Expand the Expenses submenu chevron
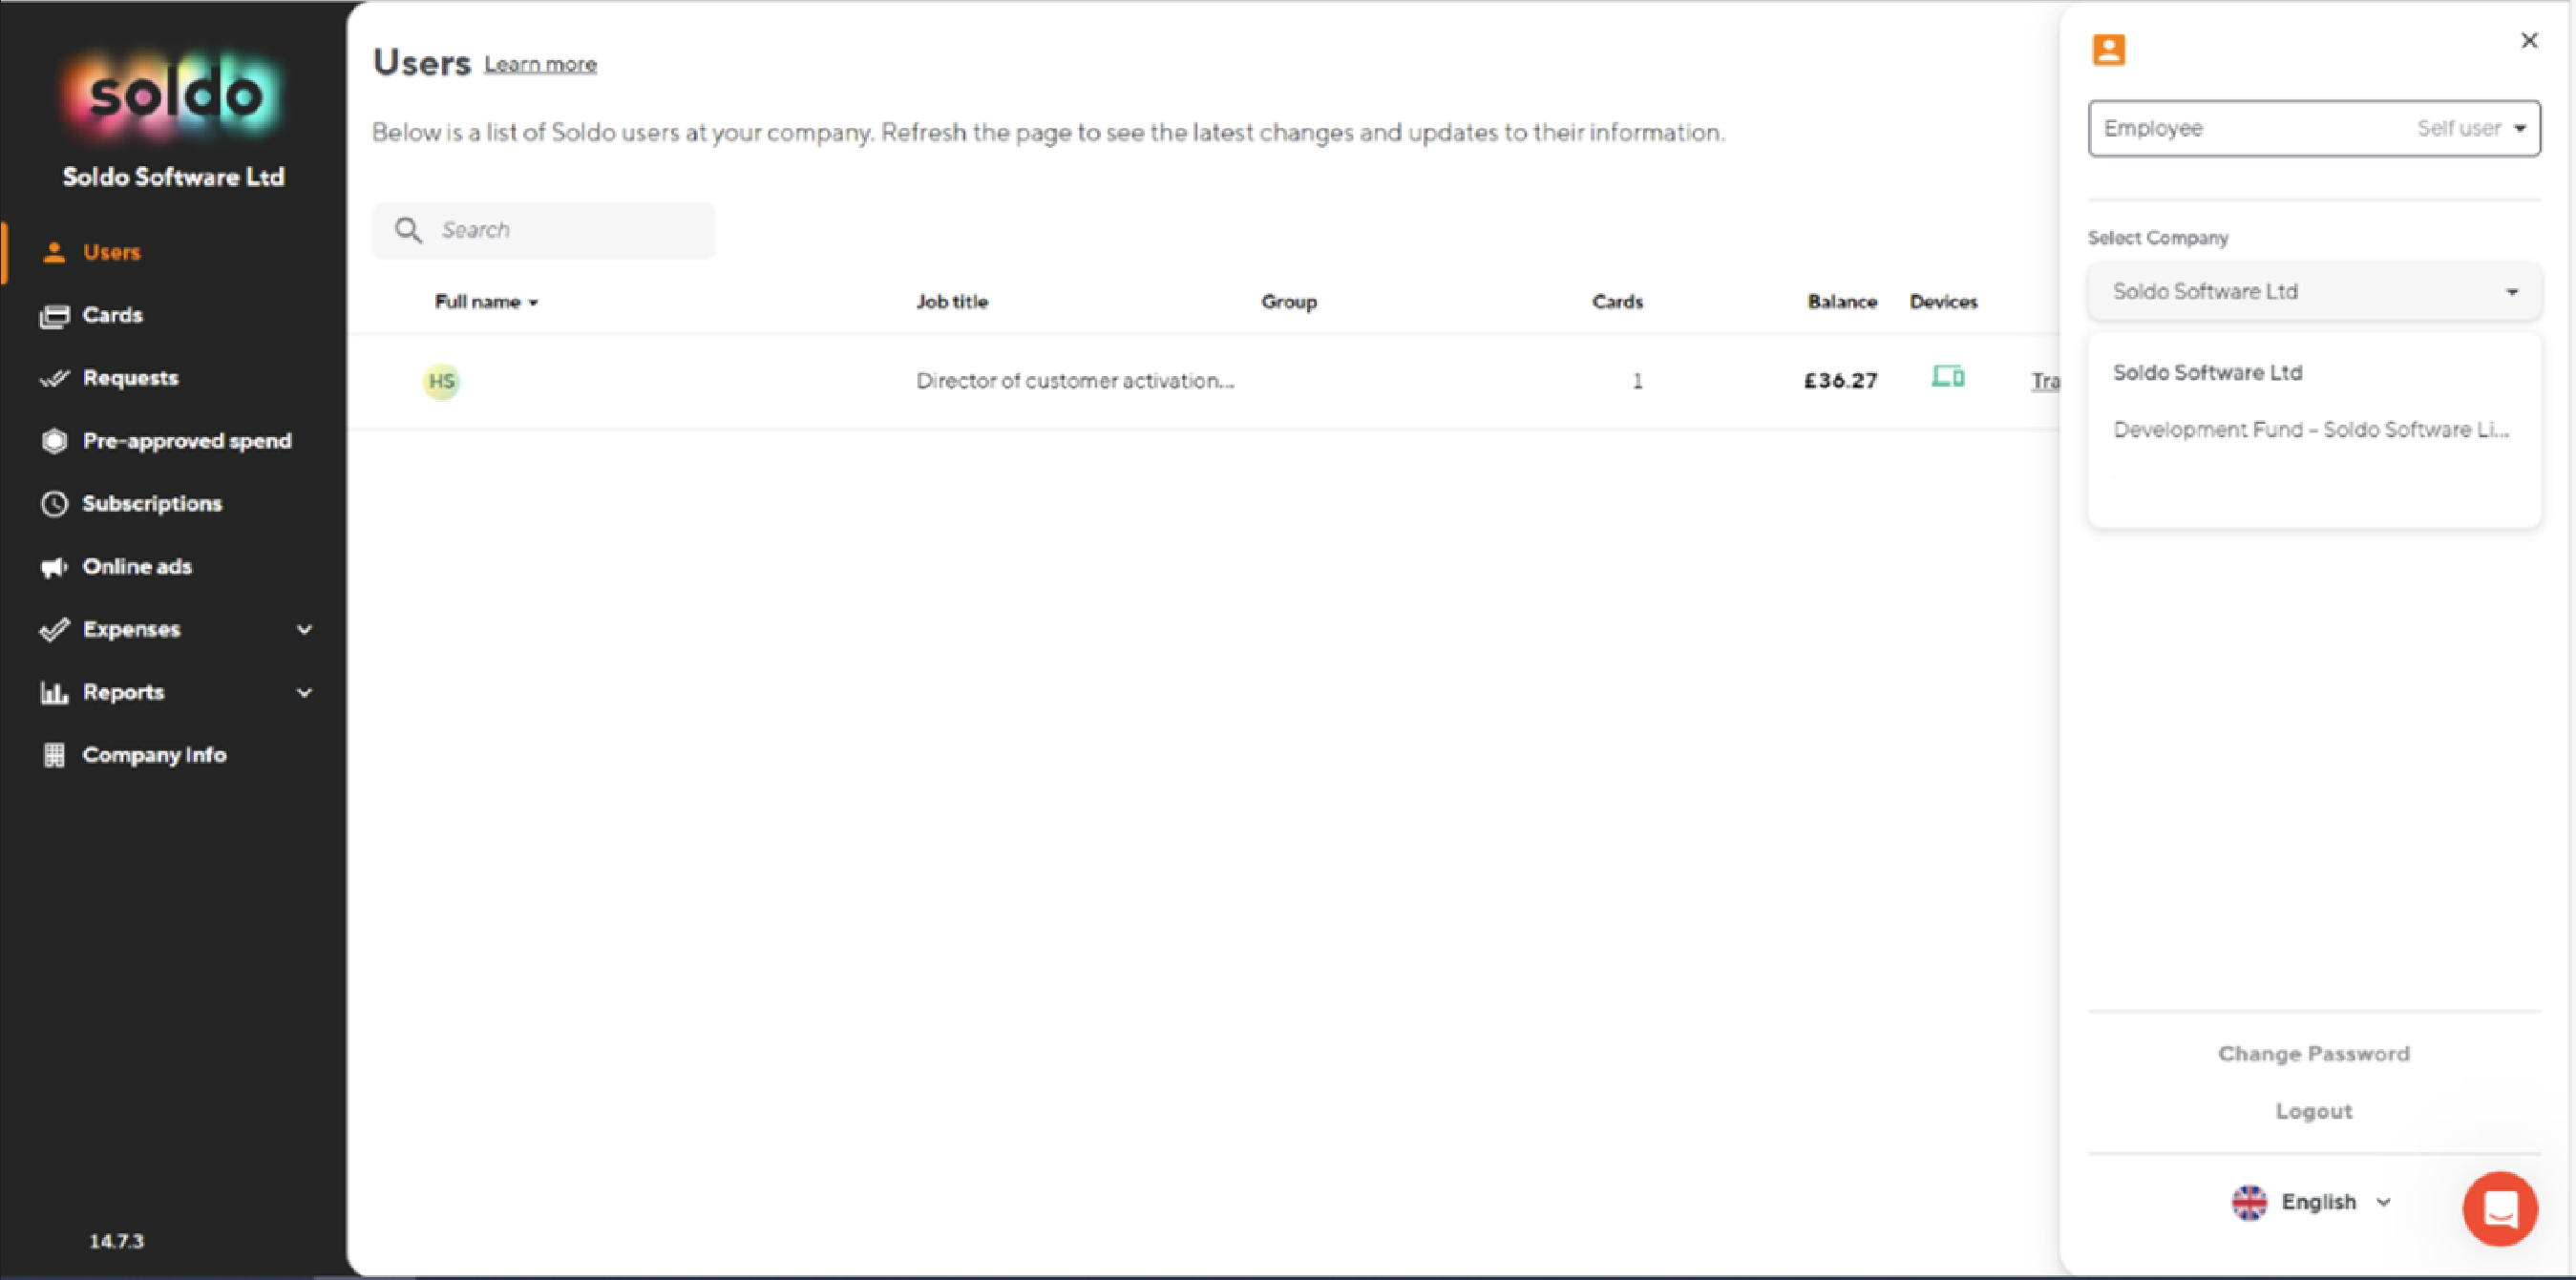This screenshot has height=1280, width=2576. click(x=304, y=629)
